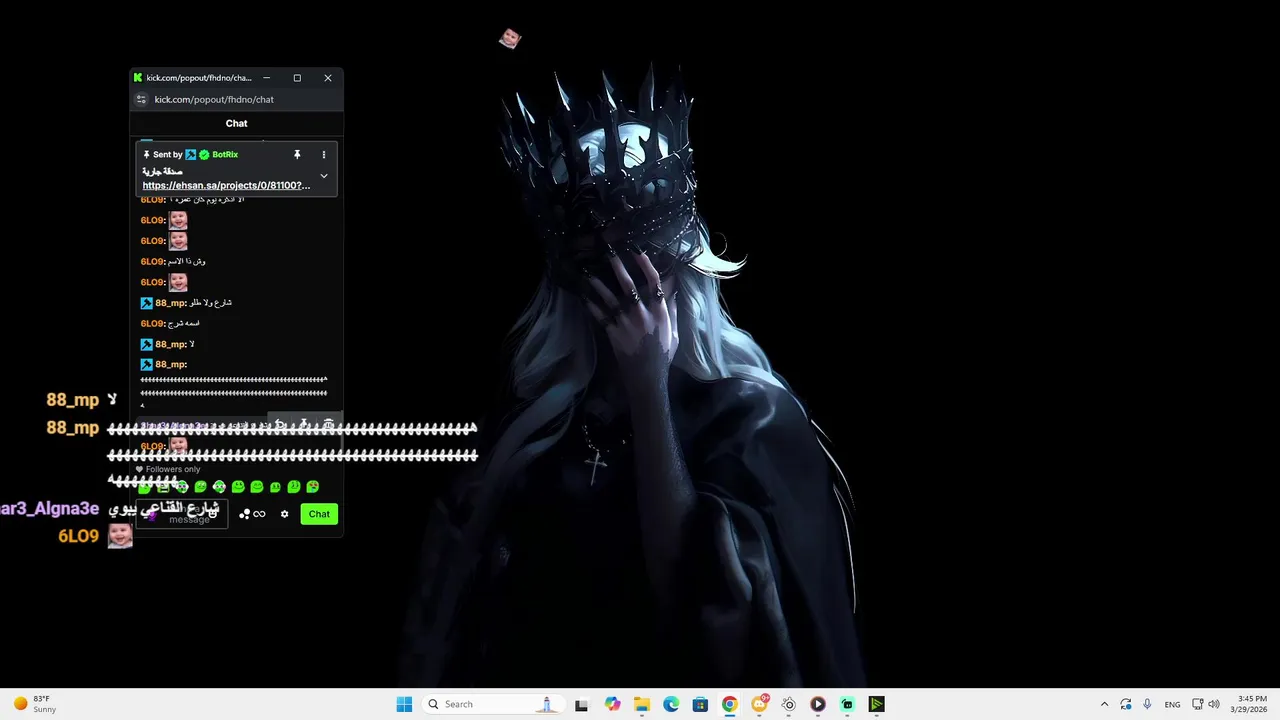
Task: Open the mint green robot-face taskbar app
Action: [x=847, y=704]
